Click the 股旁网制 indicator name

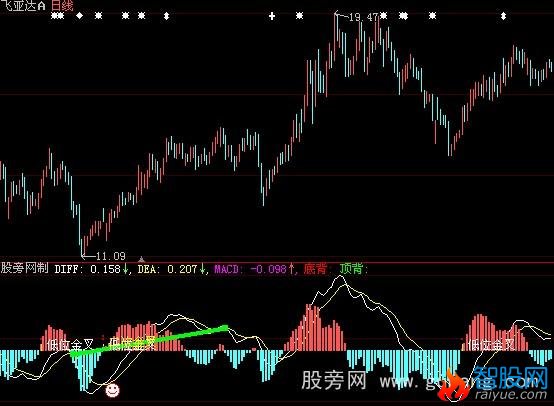point(24,268)
